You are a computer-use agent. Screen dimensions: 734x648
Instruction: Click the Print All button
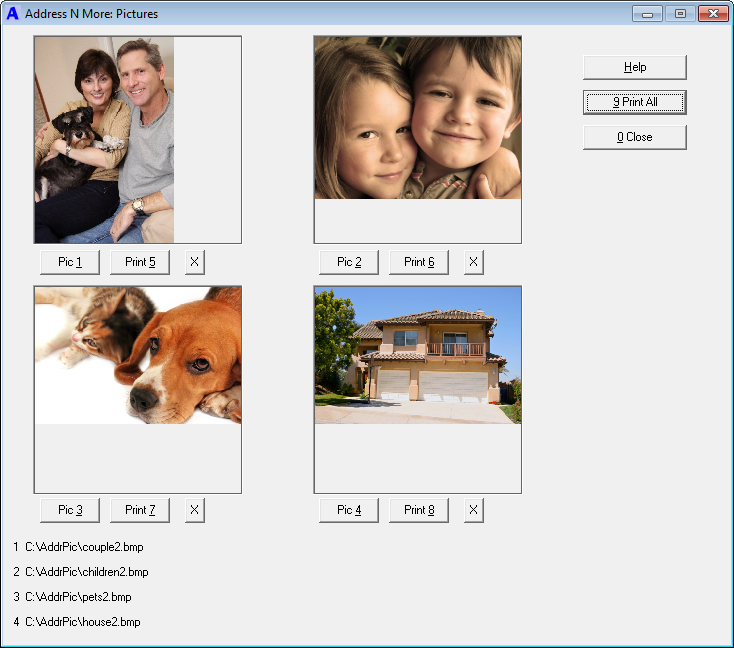[634, 102]
